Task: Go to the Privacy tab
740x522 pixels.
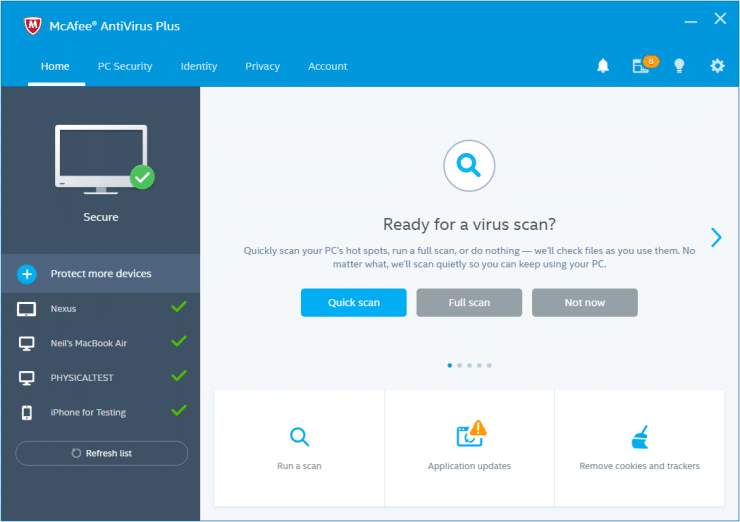Action: click(262, 66)
